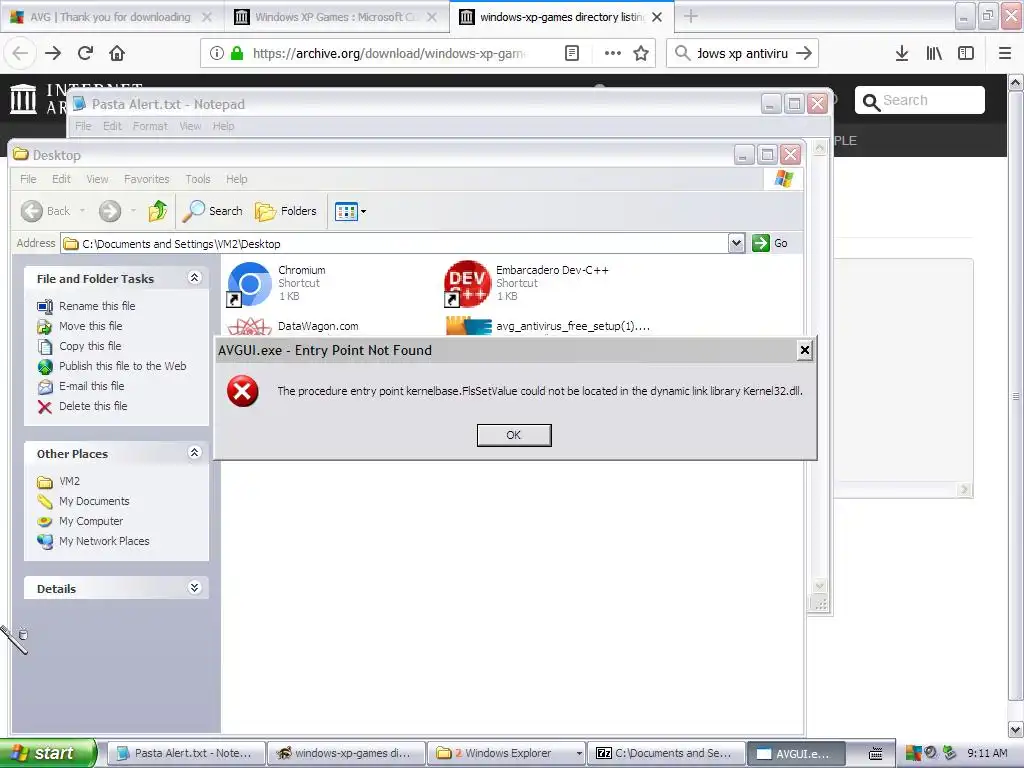
Task: Collapse File and Folder Tasks panel
Action: [195, 278]
